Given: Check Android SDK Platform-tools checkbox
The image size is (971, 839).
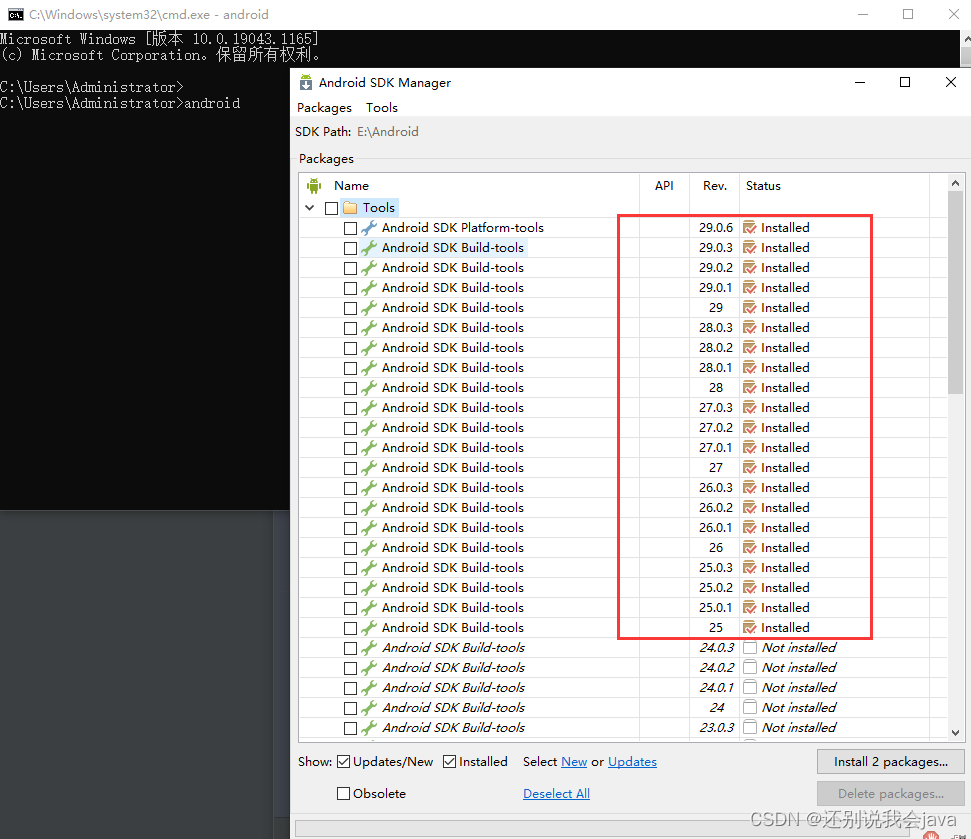Looking at the screenshot, I should coord(351,228).
